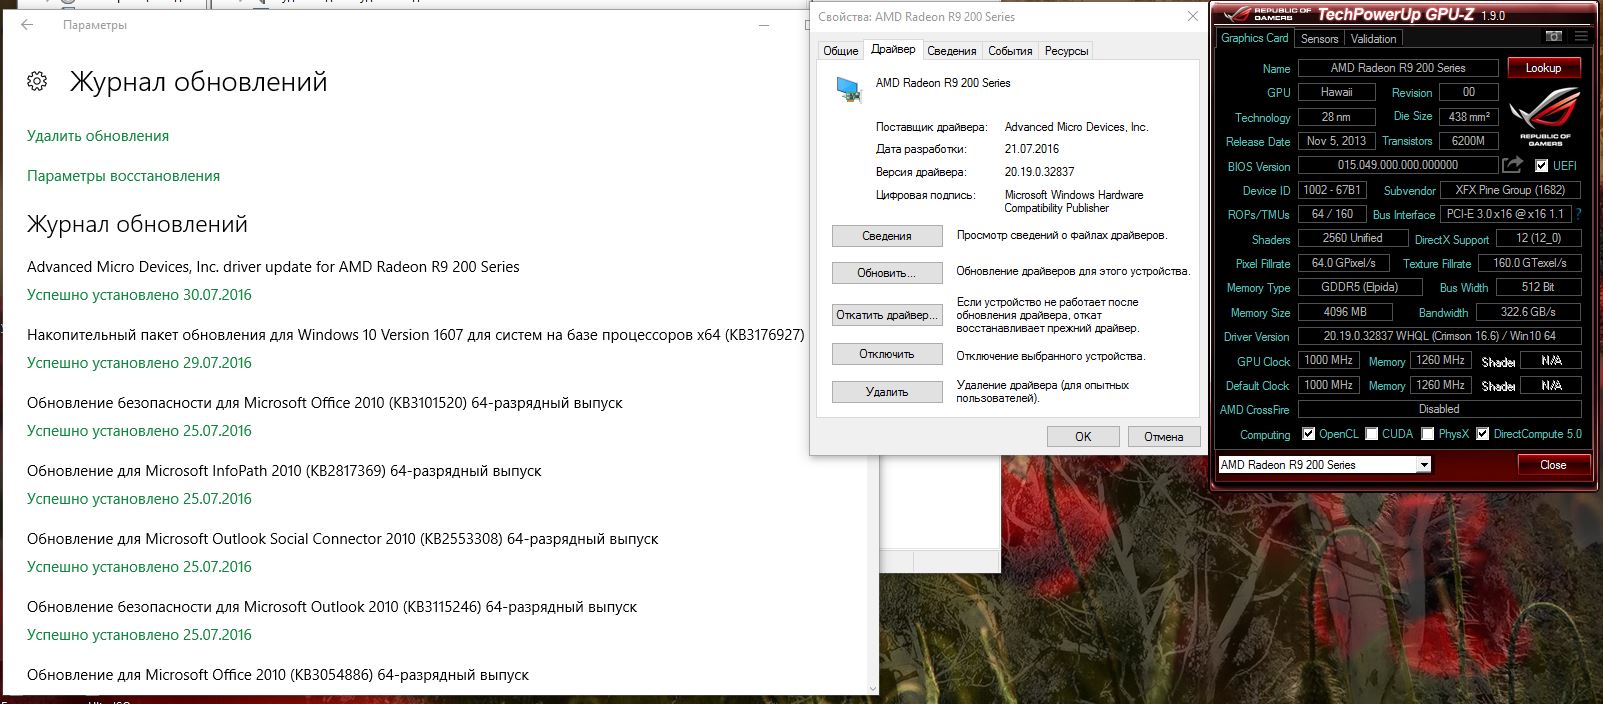Click the AMD CrossFire Disabled field
Screen dimensions: 1603x704
point(1440,409)
